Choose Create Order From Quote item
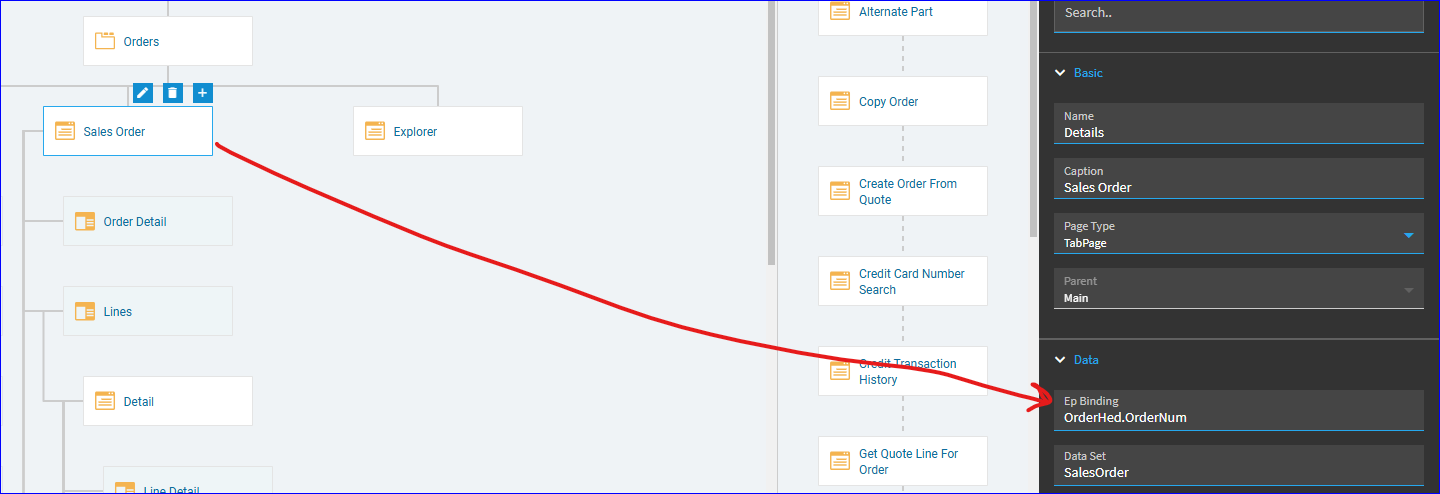Screen dimensions: 1440x494 (903, 191)
